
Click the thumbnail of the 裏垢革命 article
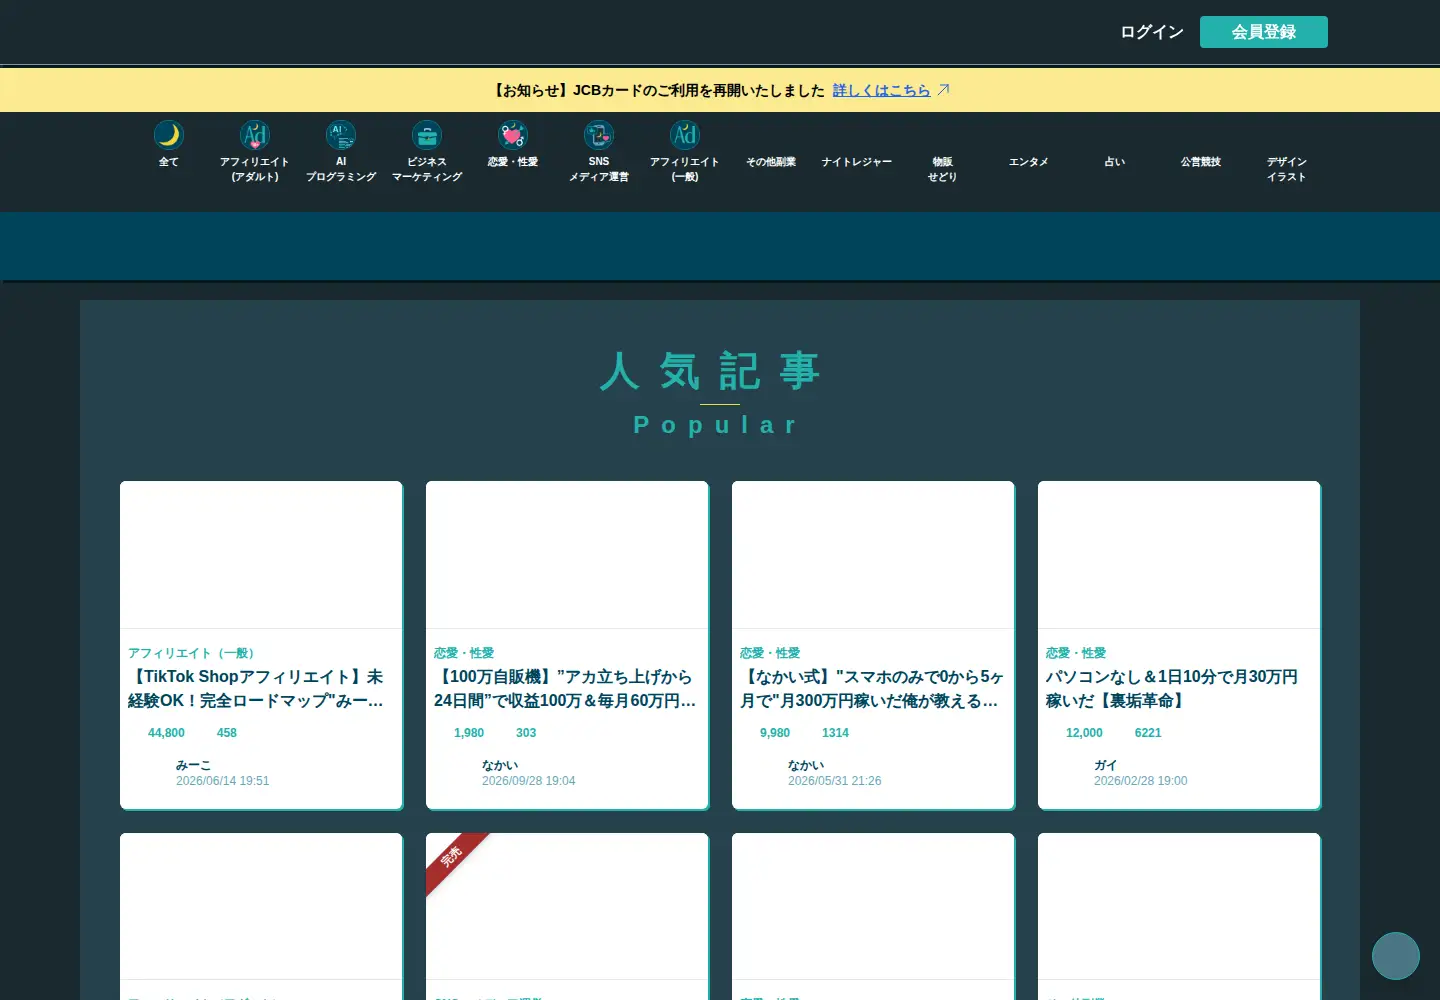tap(1179, 555)
